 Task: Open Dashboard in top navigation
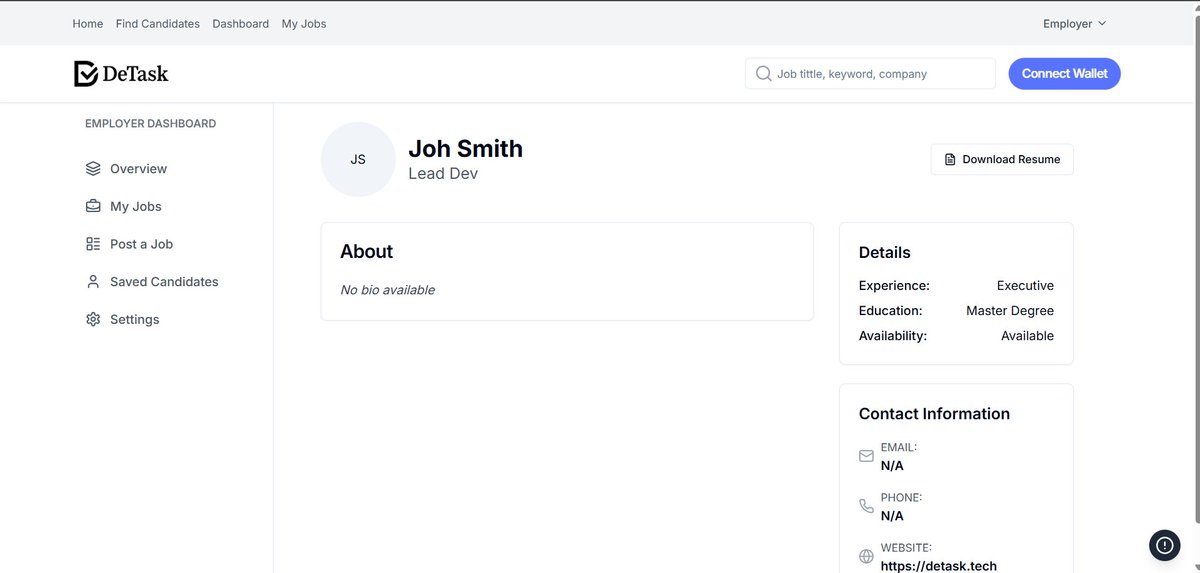coord(241,23)
